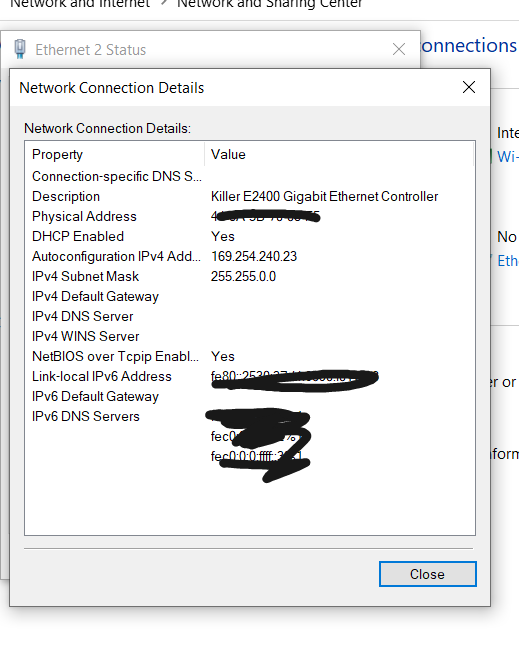This screenshot has width=519, height=658.
Task: Open the Wi-Fi connection link
Action: click(508, 157)
